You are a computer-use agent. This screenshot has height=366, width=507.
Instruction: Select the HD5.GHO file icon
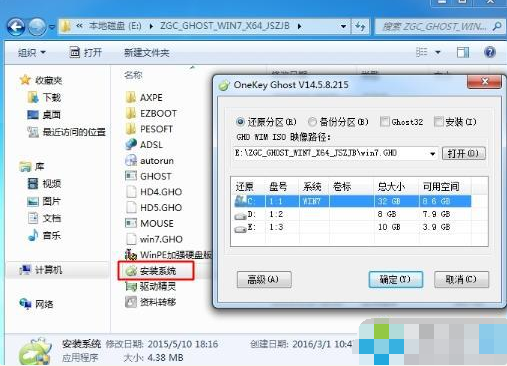(x=131, y=207)
